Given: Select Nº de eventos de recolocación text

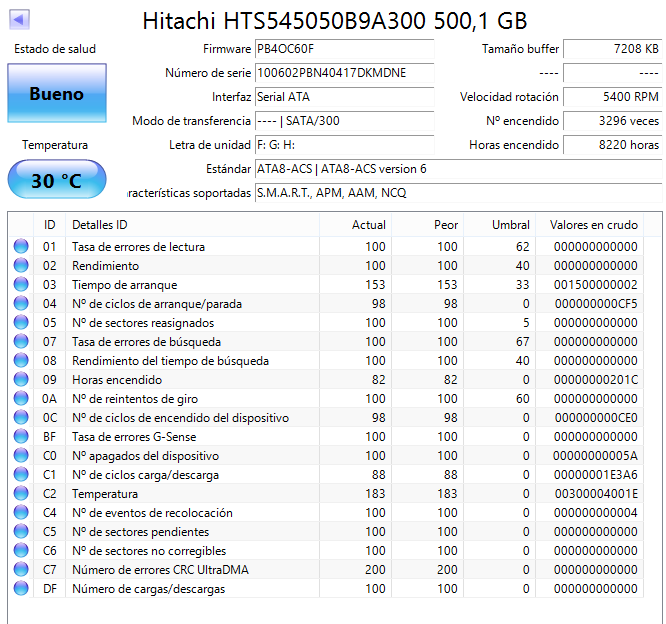Looking at the screenshot, I should click(152, 513).
